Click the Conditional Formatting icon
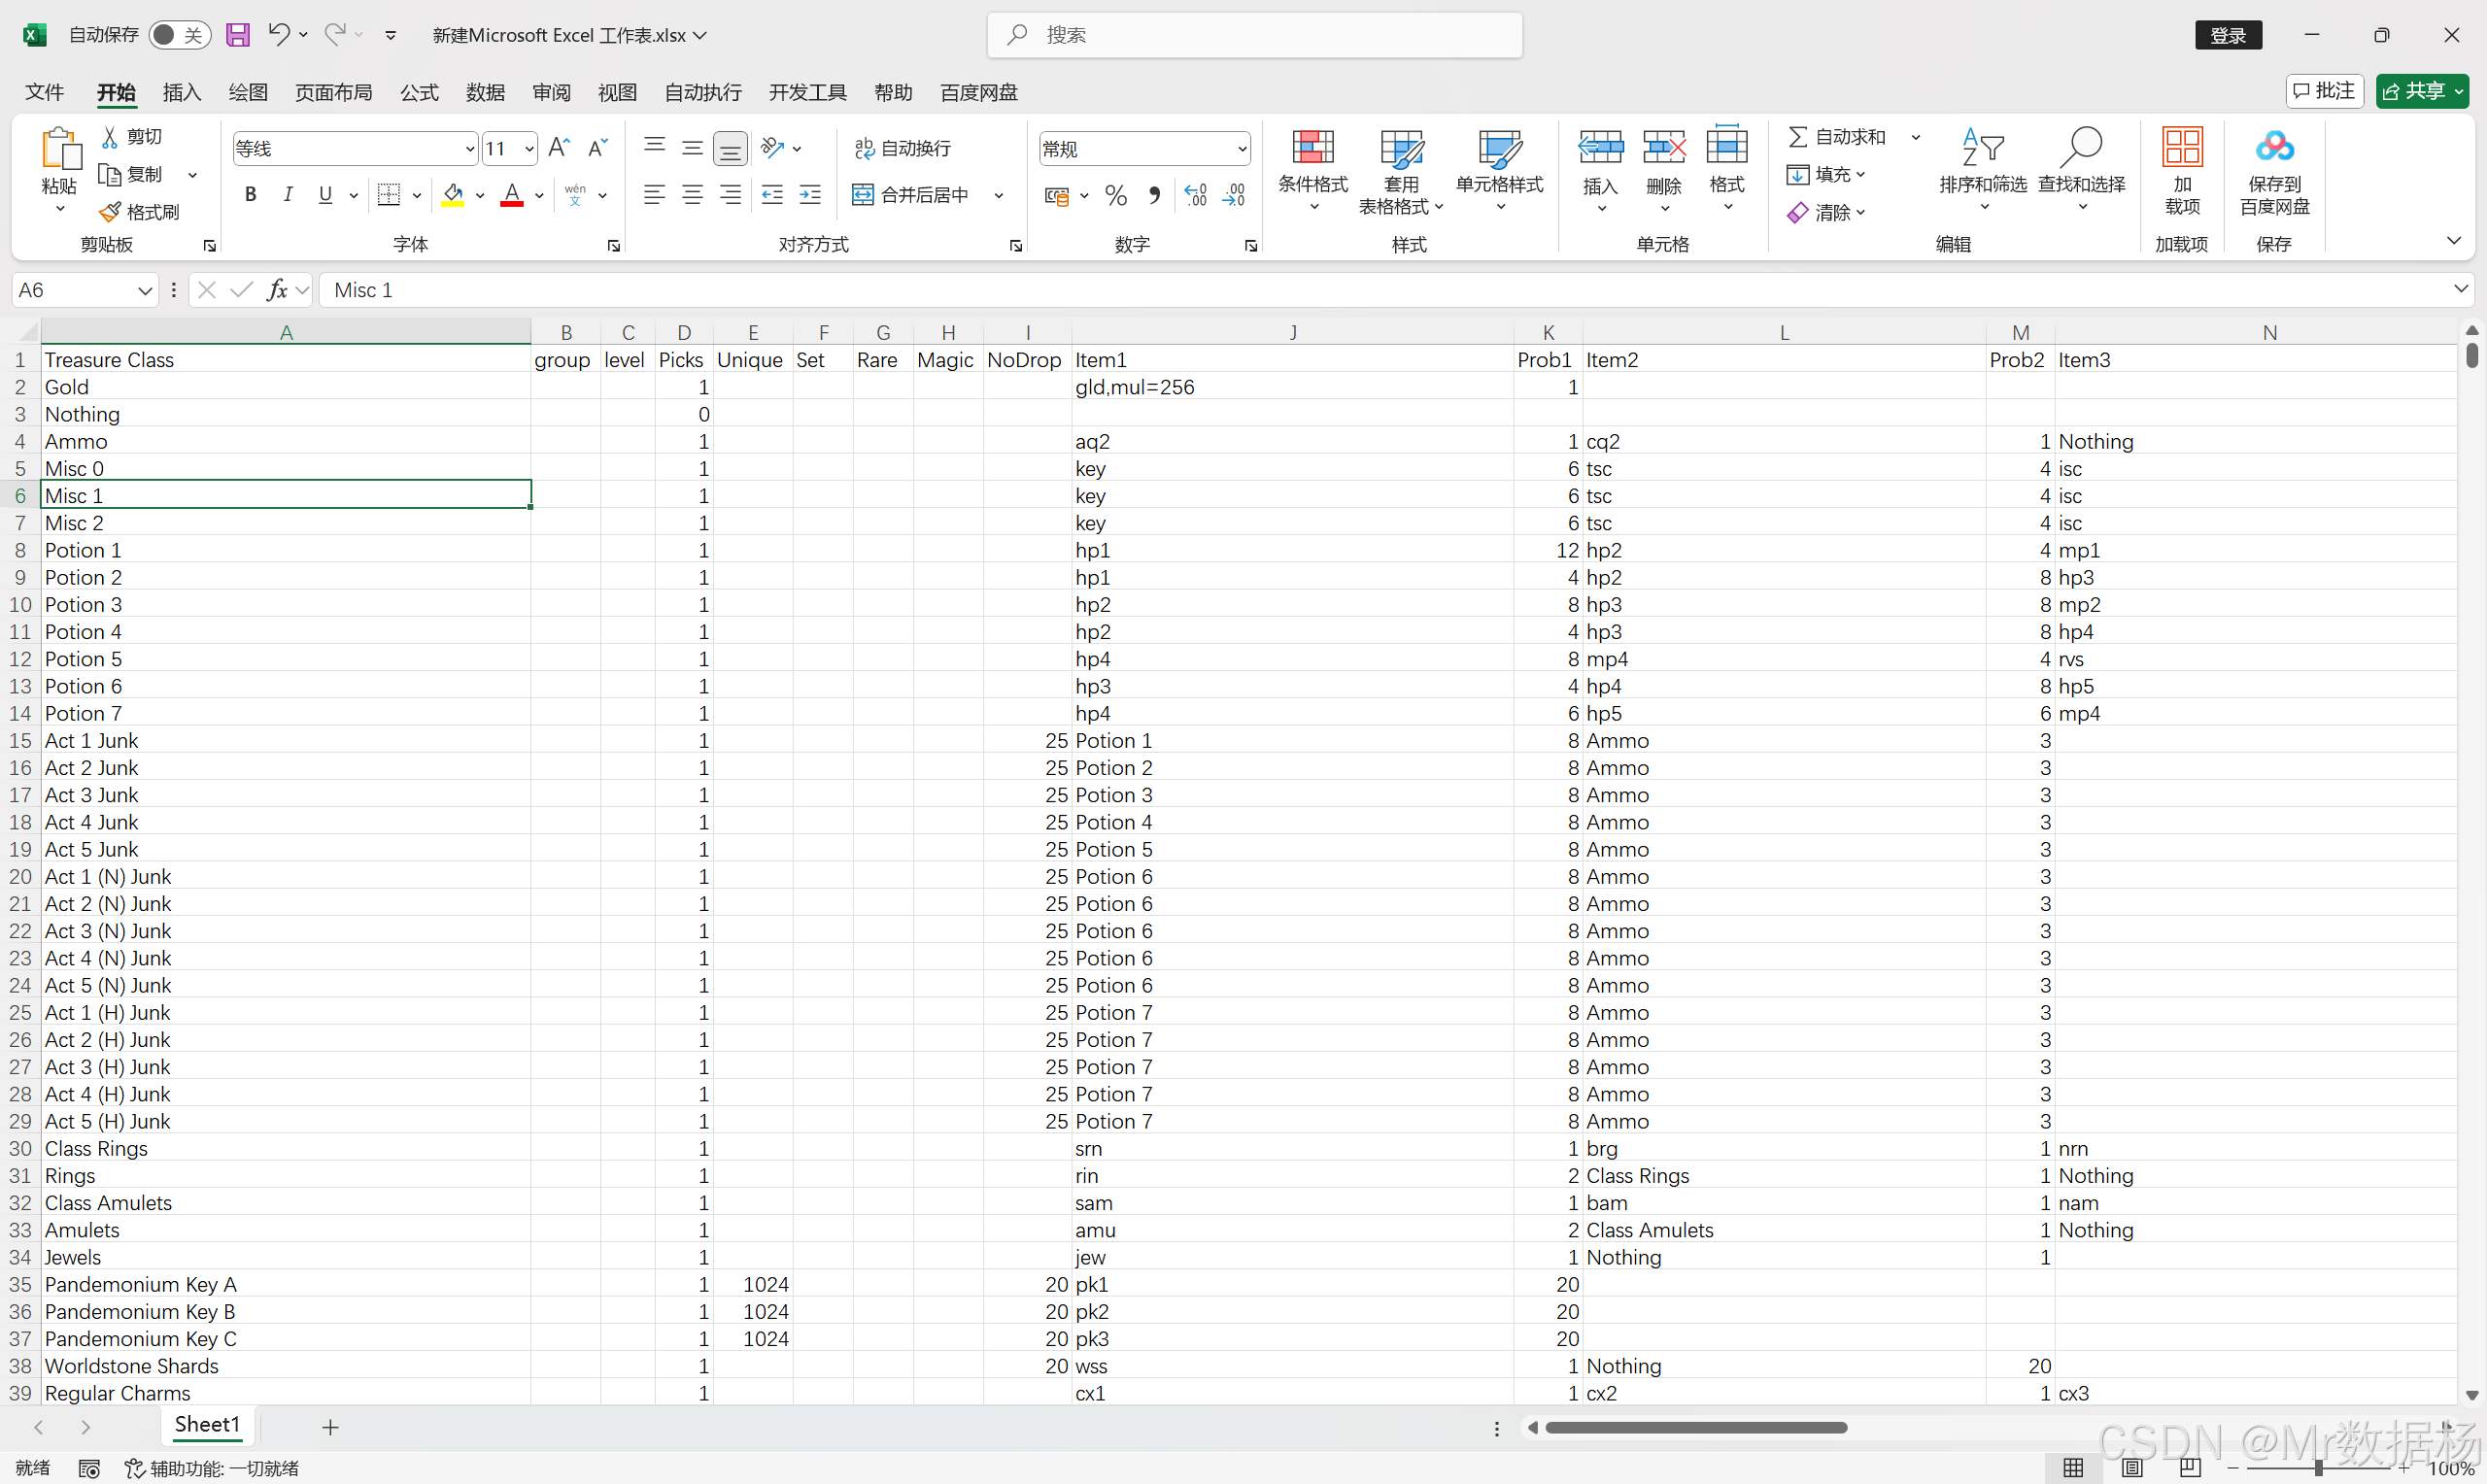The width and height of the screenshot is (2487, 1484). 1312,148
